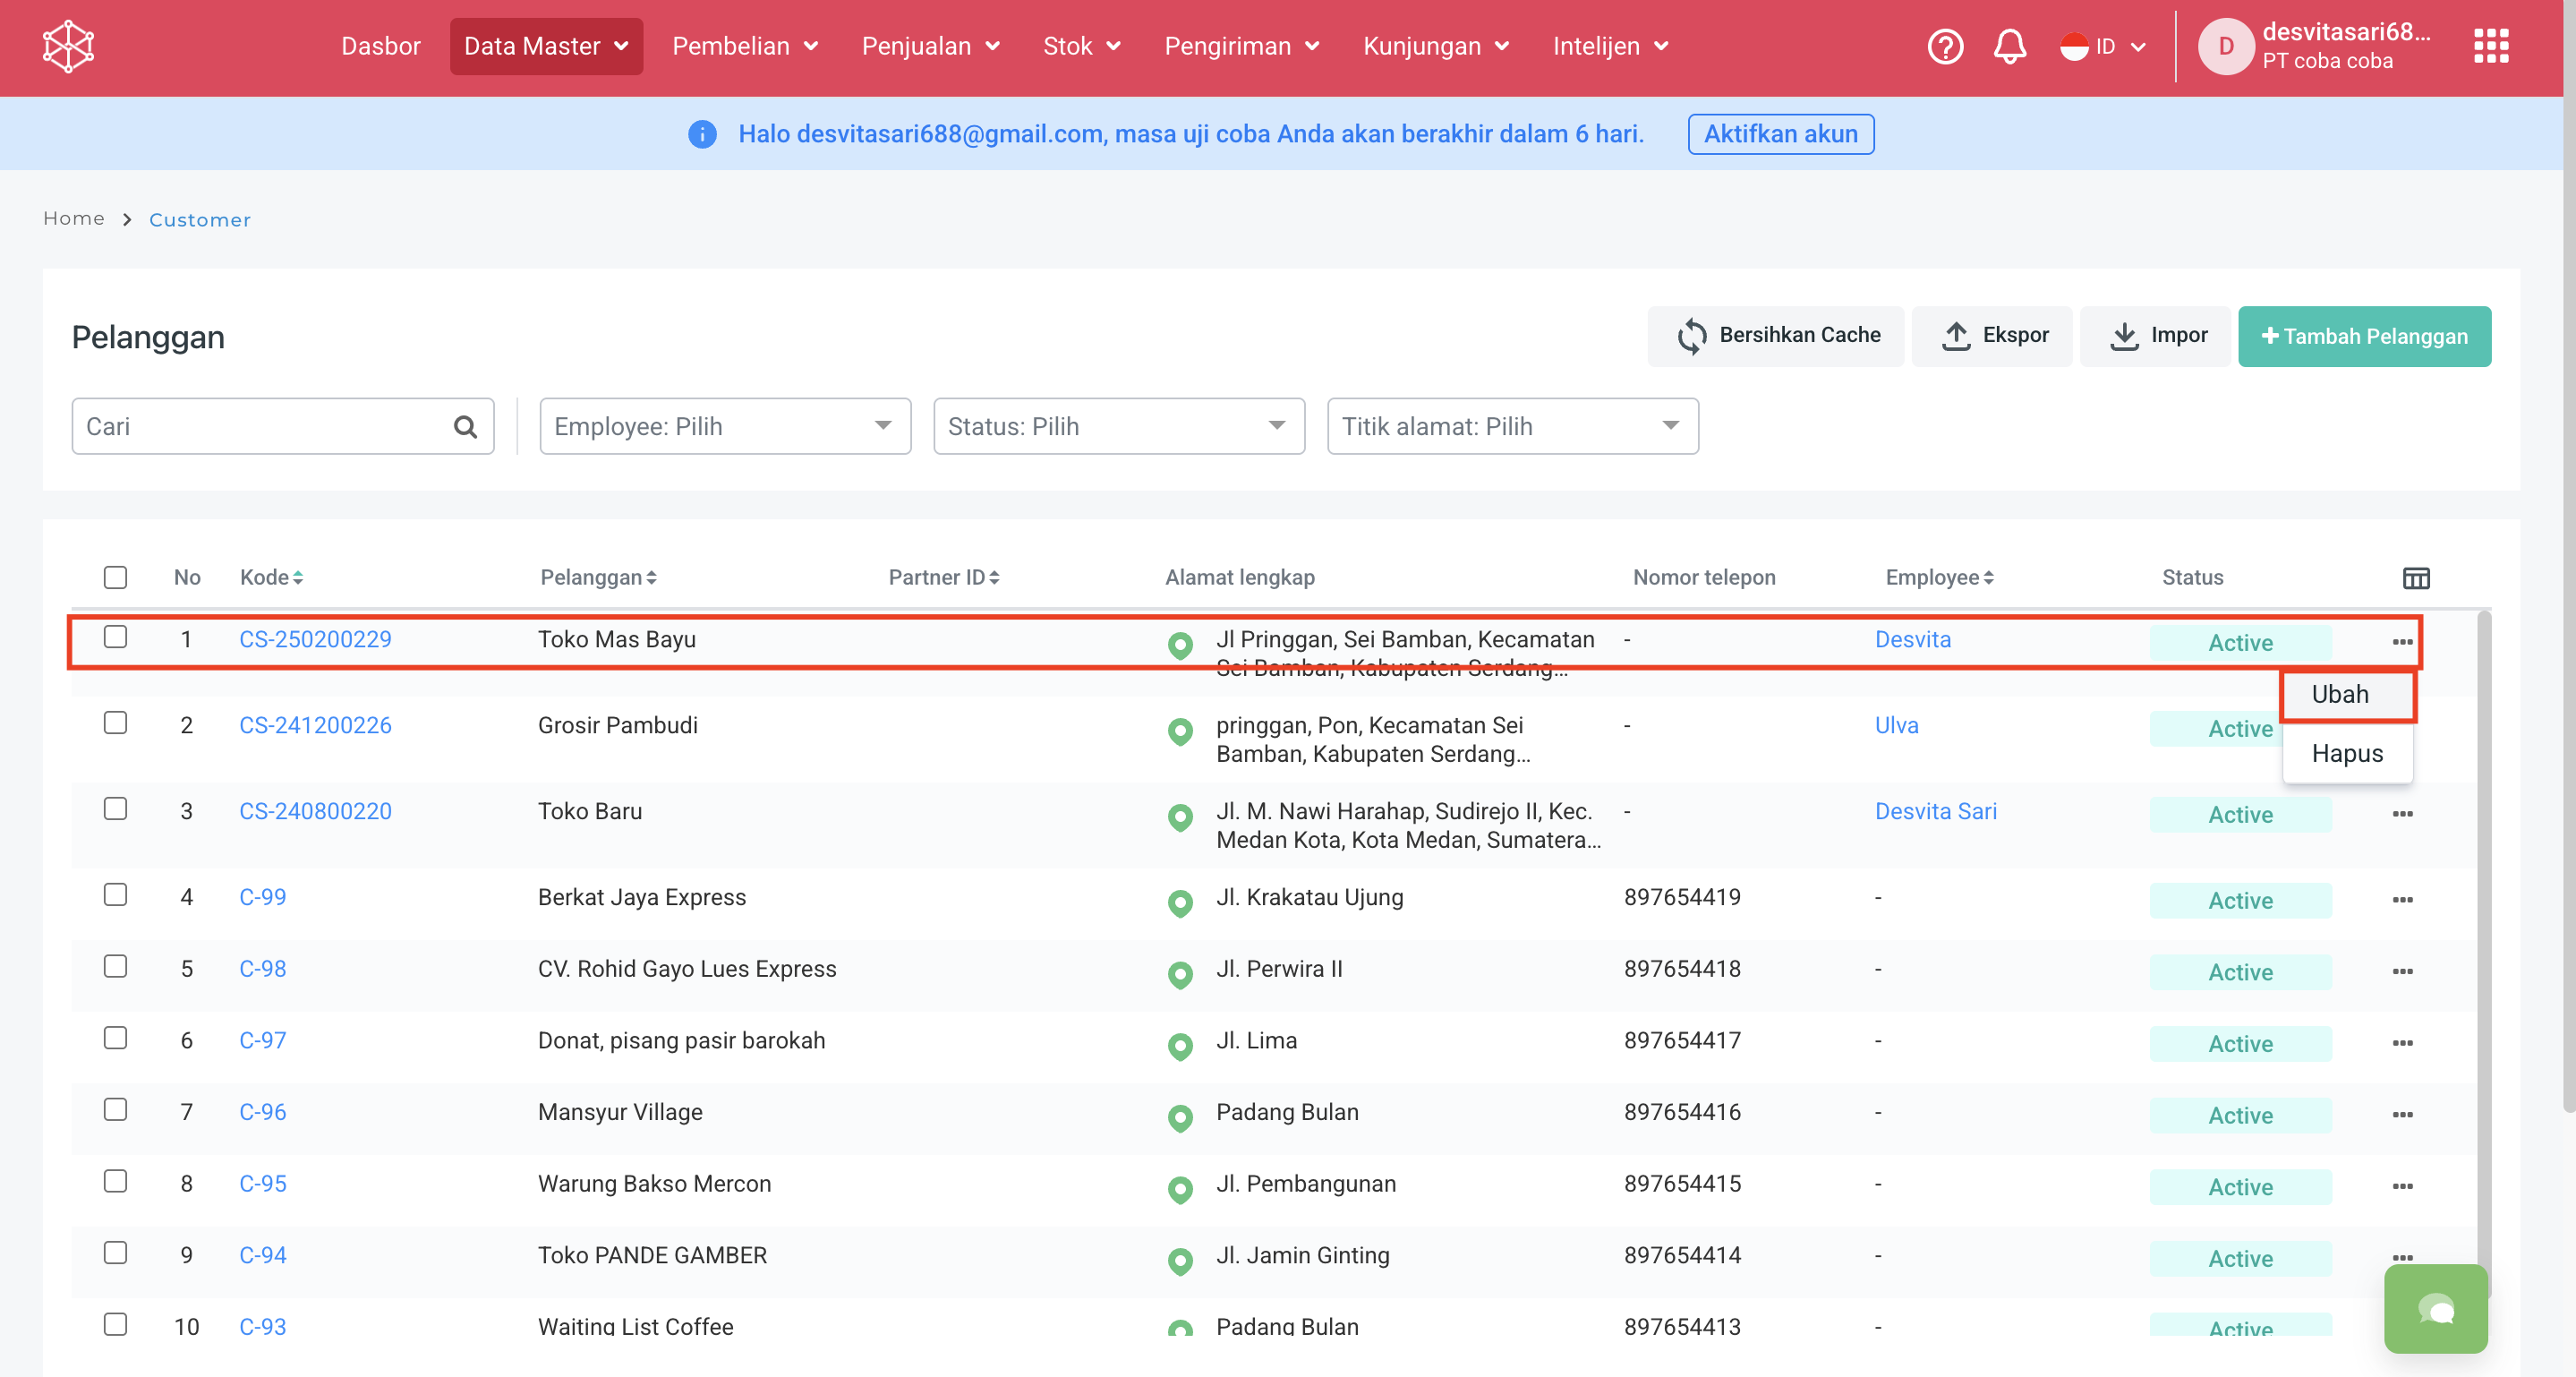Open the Titik alamat filter dropdown
Screen dimensions: 2576x1377
point(1511,427)
